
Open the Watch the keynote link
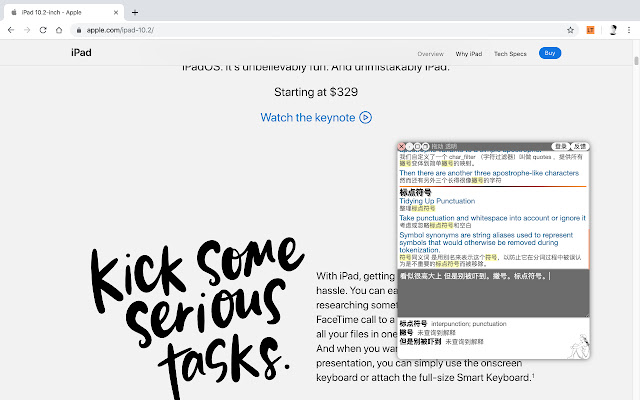point(316,118)
